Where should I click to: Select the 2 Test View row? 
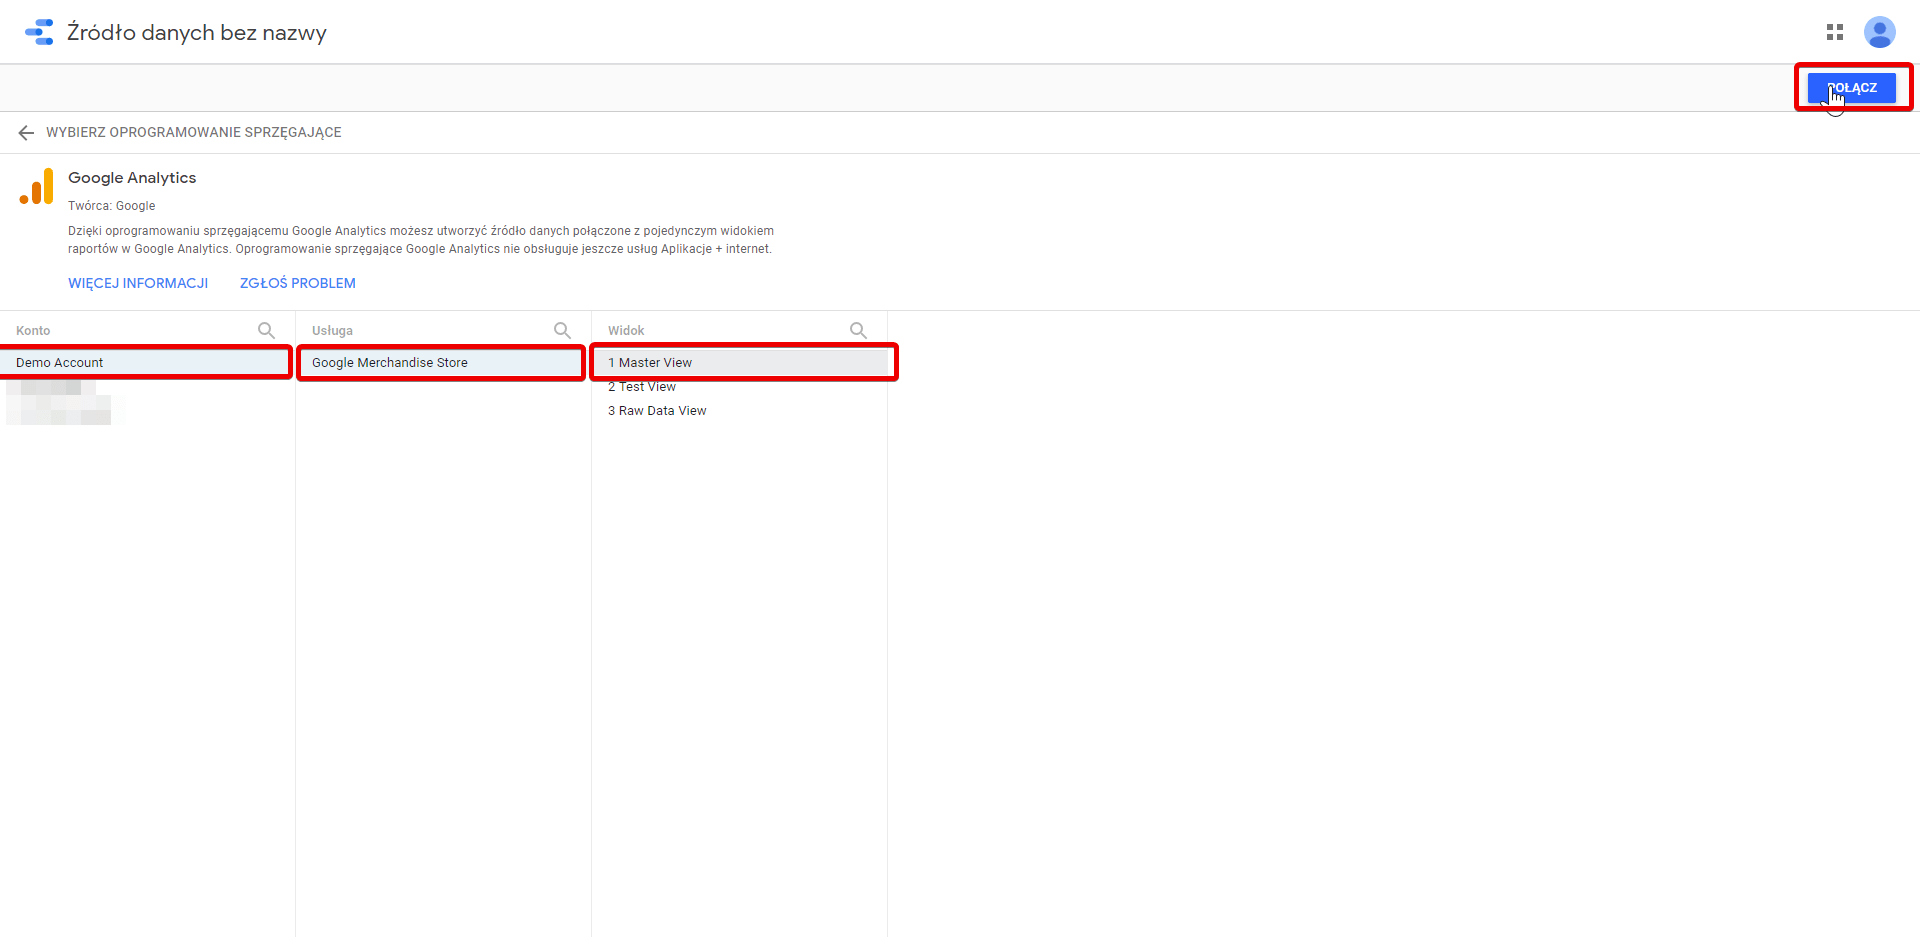point(741,386)
